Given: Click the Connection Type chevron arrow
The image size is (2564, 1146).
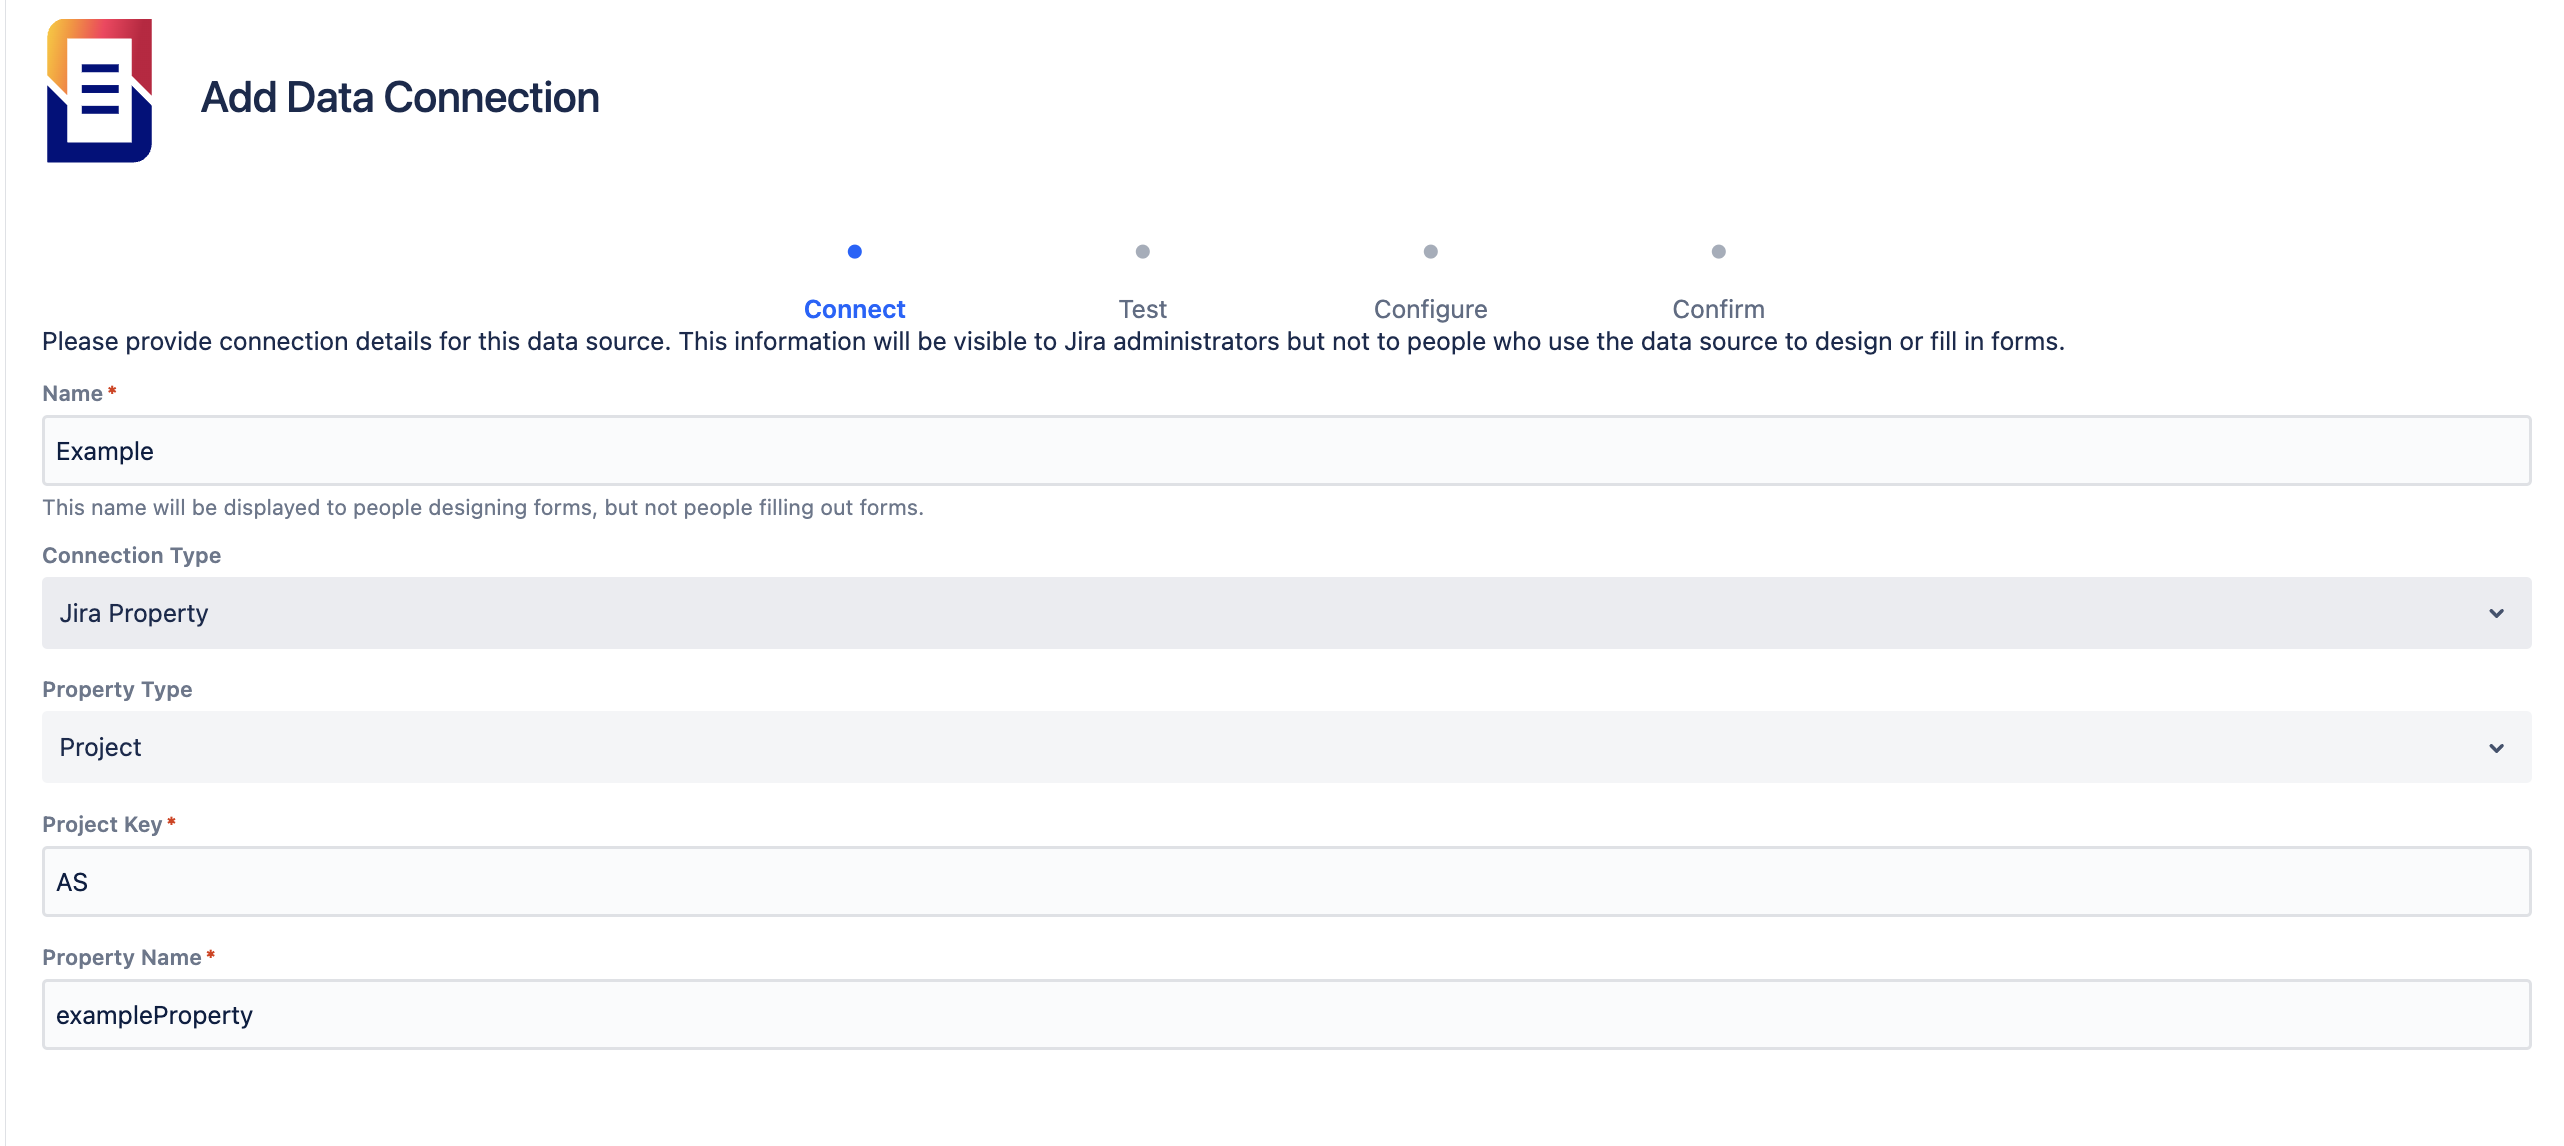Looking at the screenshot, I should [x=2496, y=613].
